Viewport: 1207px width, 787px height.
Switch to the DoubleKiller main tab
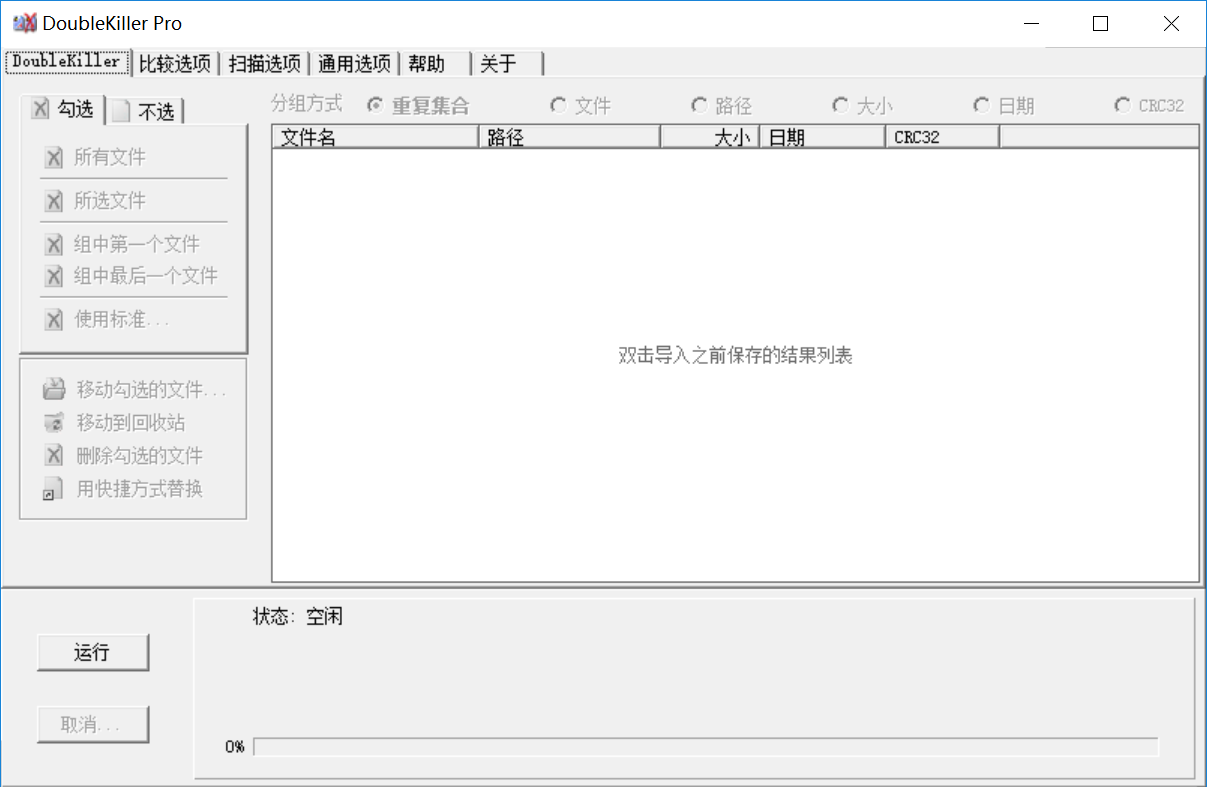pos(67,61)
